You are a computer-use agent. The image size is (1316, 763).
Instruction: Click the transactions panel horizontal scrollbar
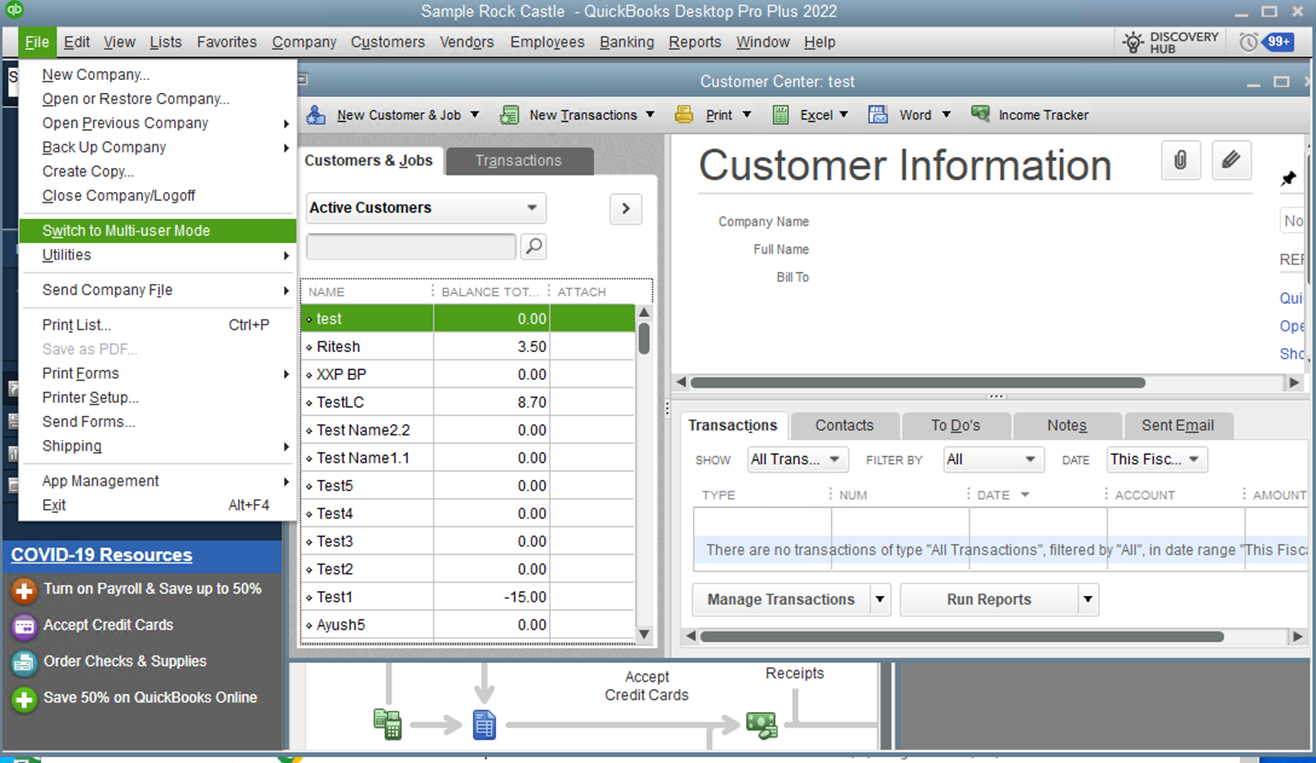[961, 636]
